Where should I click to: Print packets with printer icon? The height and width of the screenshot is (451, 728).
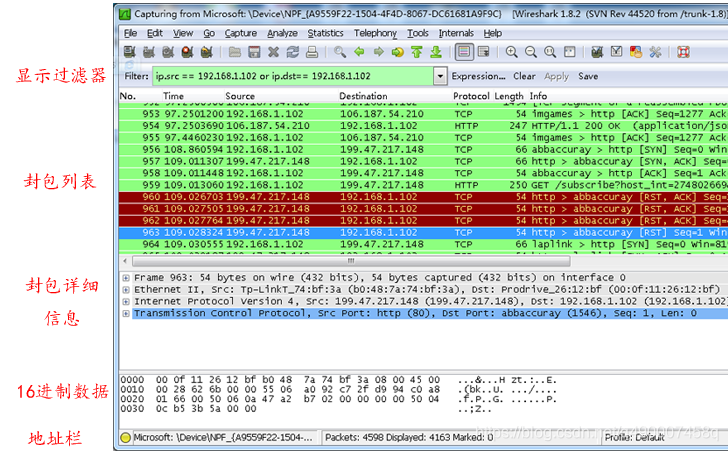point(312,52)
